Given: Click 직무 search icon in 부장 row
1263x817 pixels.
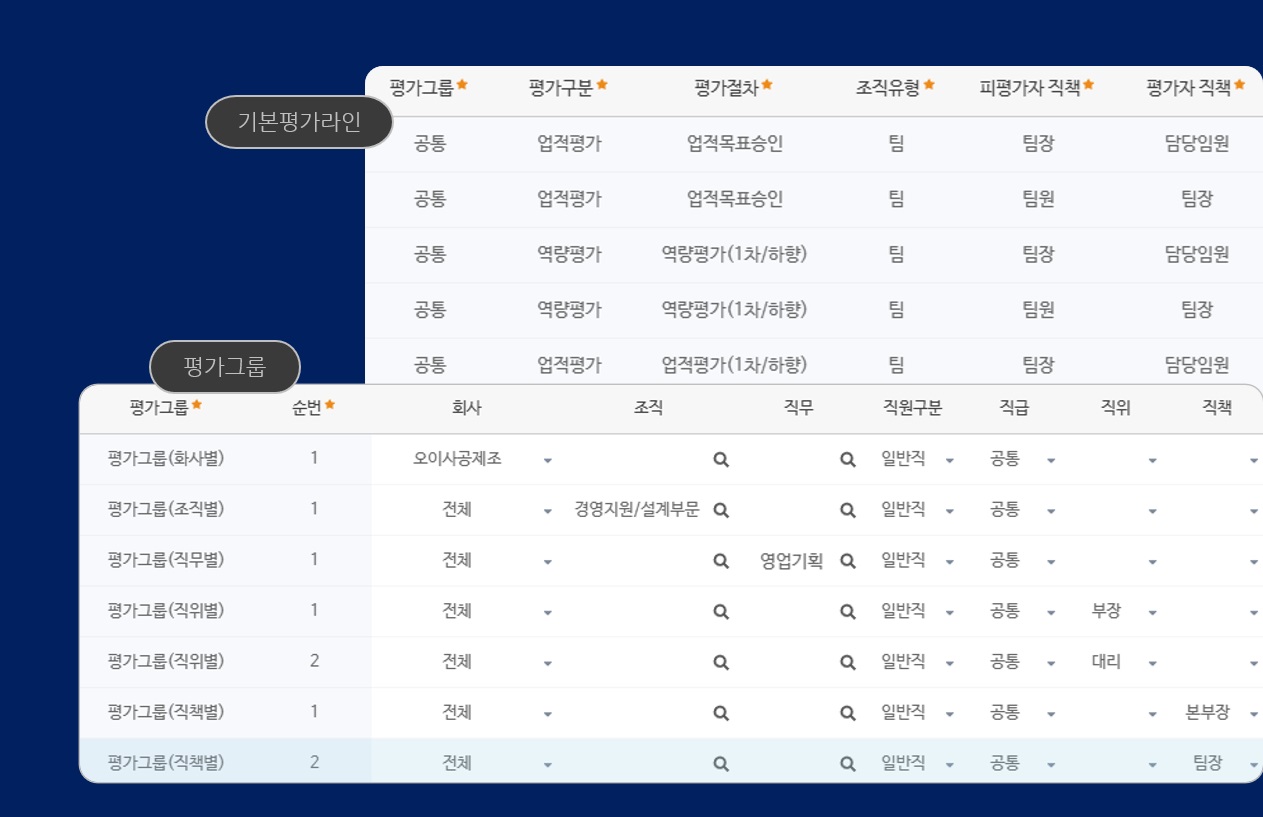Looking at the screenshot, I should (x=847, y=610).
